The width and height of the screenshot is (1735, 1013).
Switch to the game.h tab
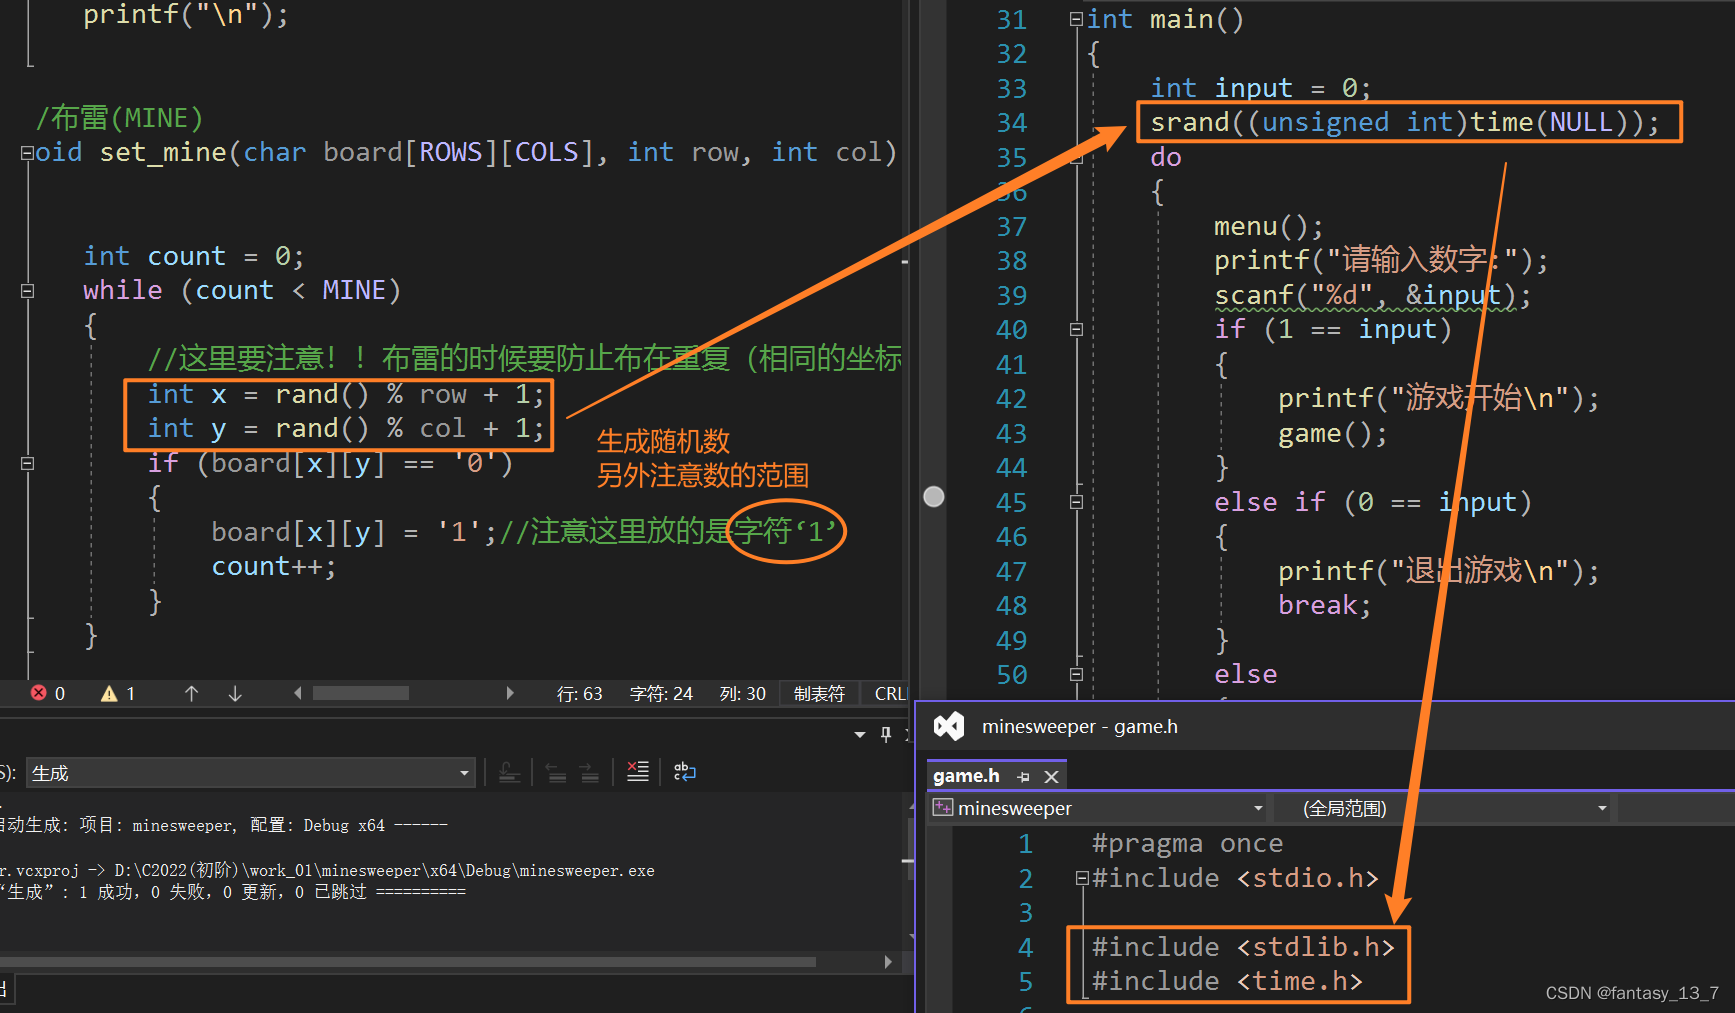966,776
